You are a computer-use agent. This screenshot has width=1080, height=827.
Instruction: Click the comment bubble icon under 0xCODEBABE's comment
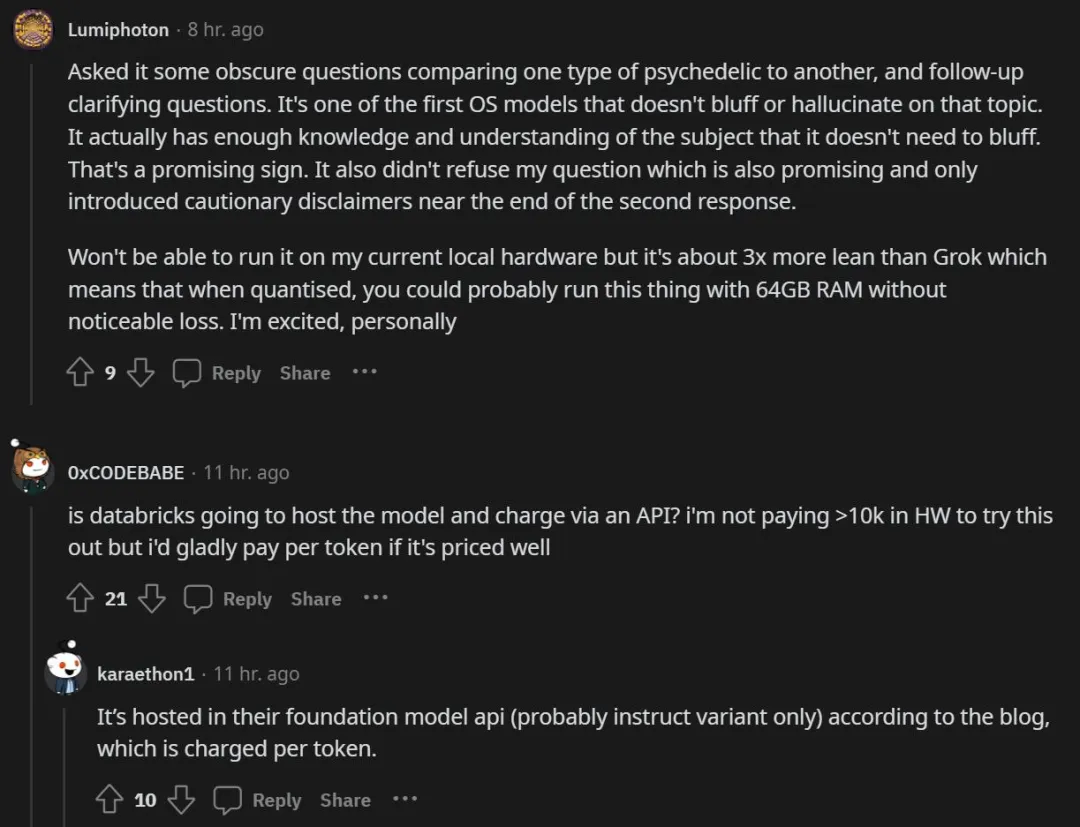point(198,598)
